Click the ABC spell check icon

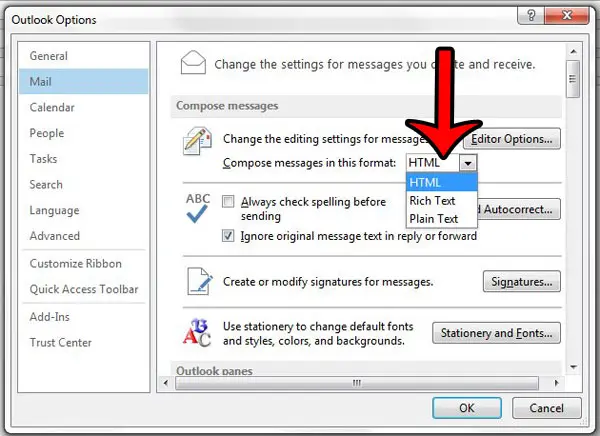(x=198, y=207)
